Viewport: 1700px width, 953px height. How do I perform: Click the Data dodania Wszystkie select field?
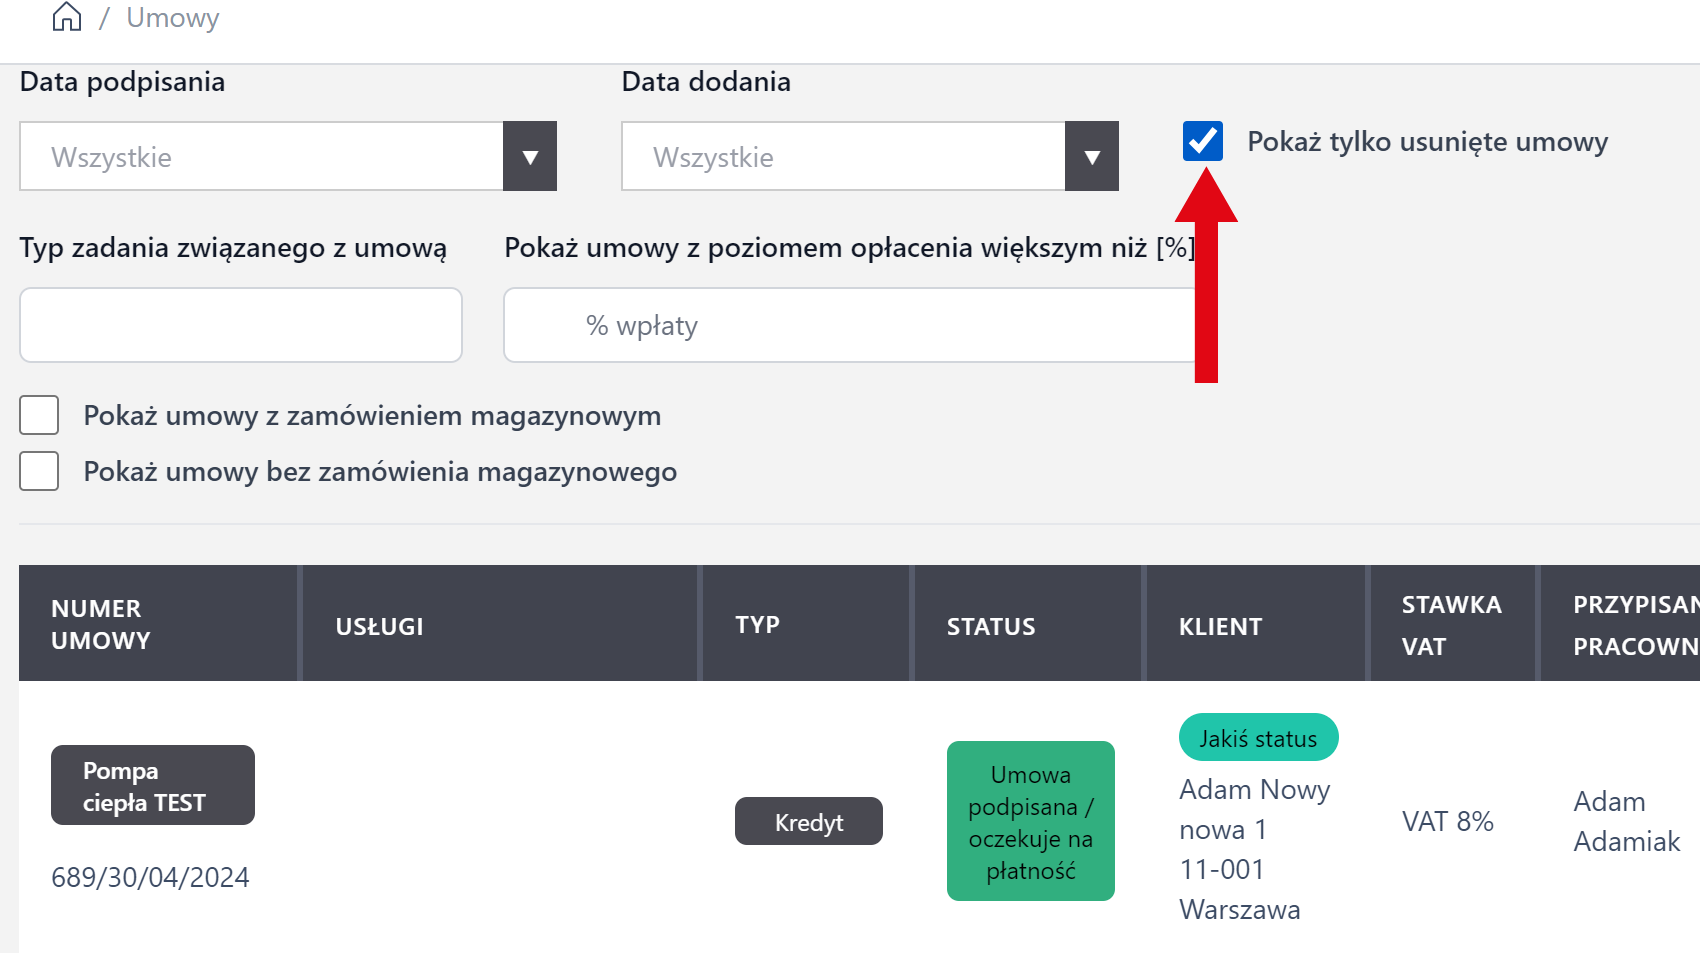[843, 157]
